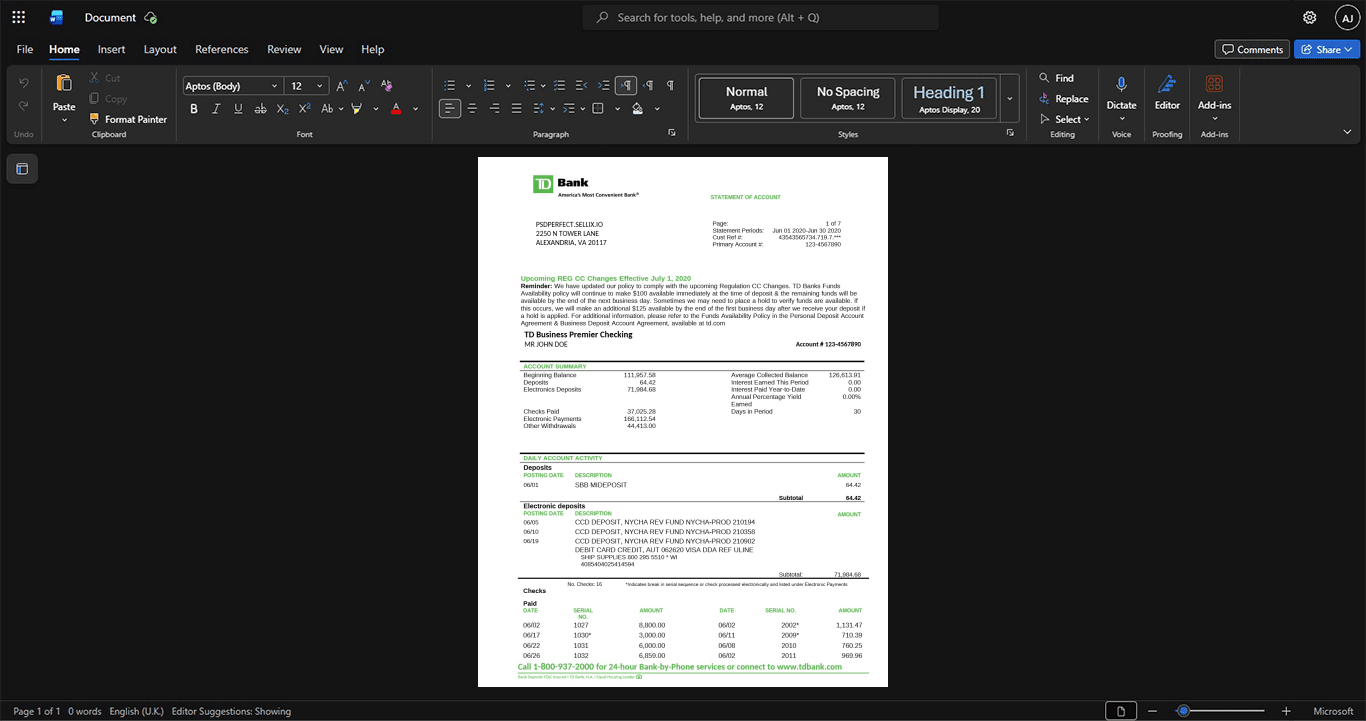Viewport: 1366px width, 721px height.
Task: Open paragraph settings dialog launcher
Action: pyautogui.click(x=672, y=132)
